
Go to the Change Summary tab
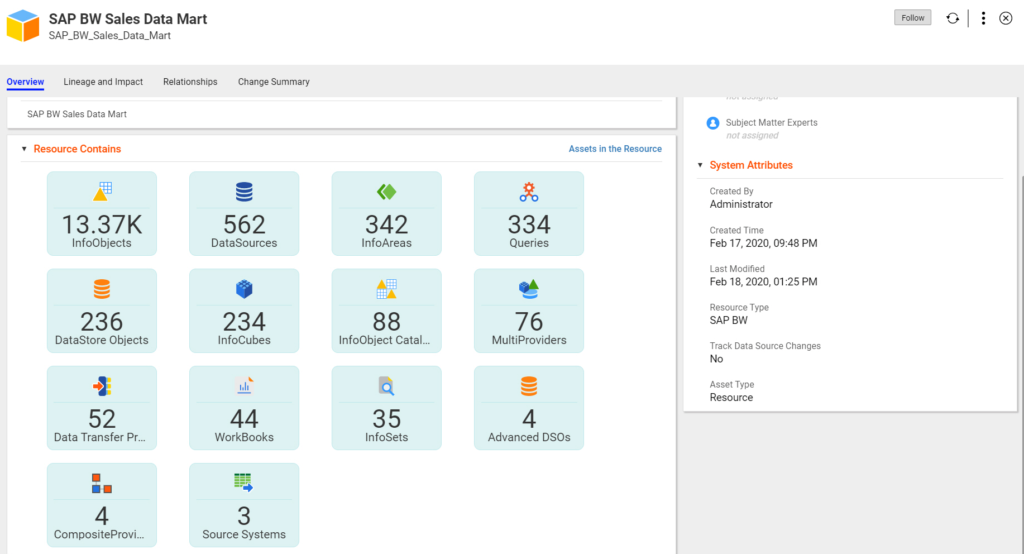(273, 82)
